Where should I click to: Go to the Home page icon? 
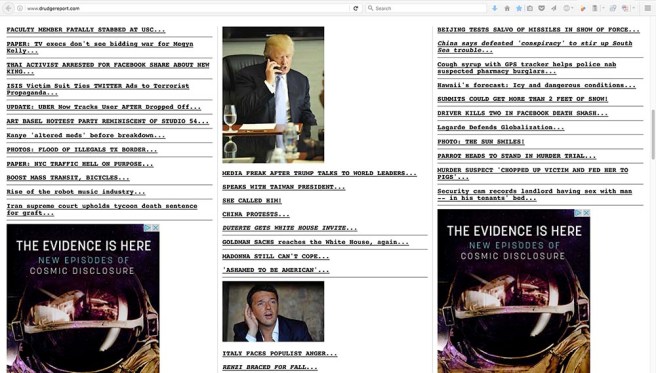coord(507,8)
